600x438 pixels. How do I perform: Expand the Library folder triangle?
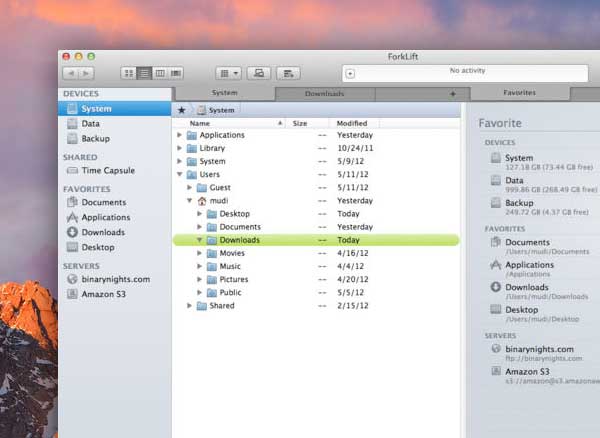coord(179,148)
